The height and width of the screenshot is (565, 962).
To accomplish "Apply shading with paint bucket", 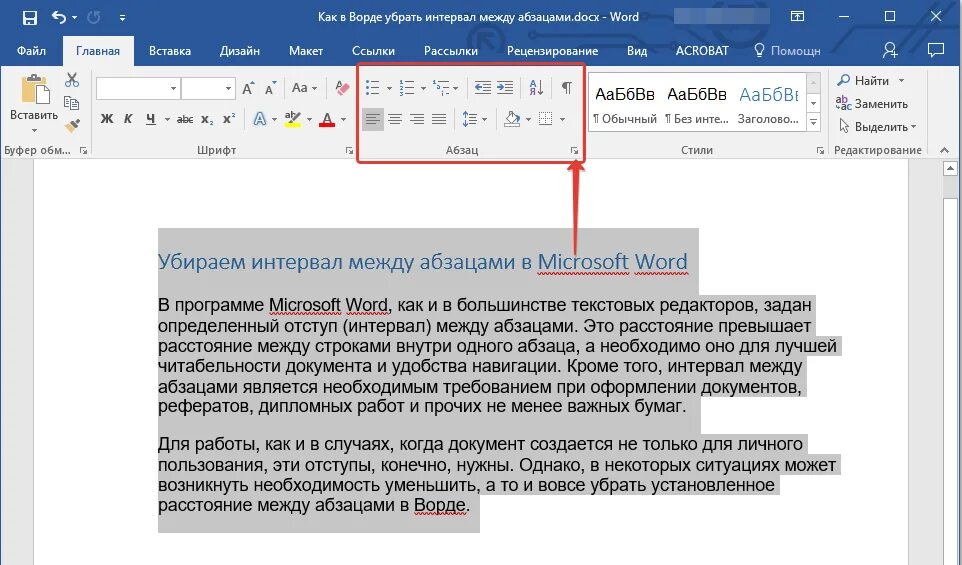I will click(512, 119).
